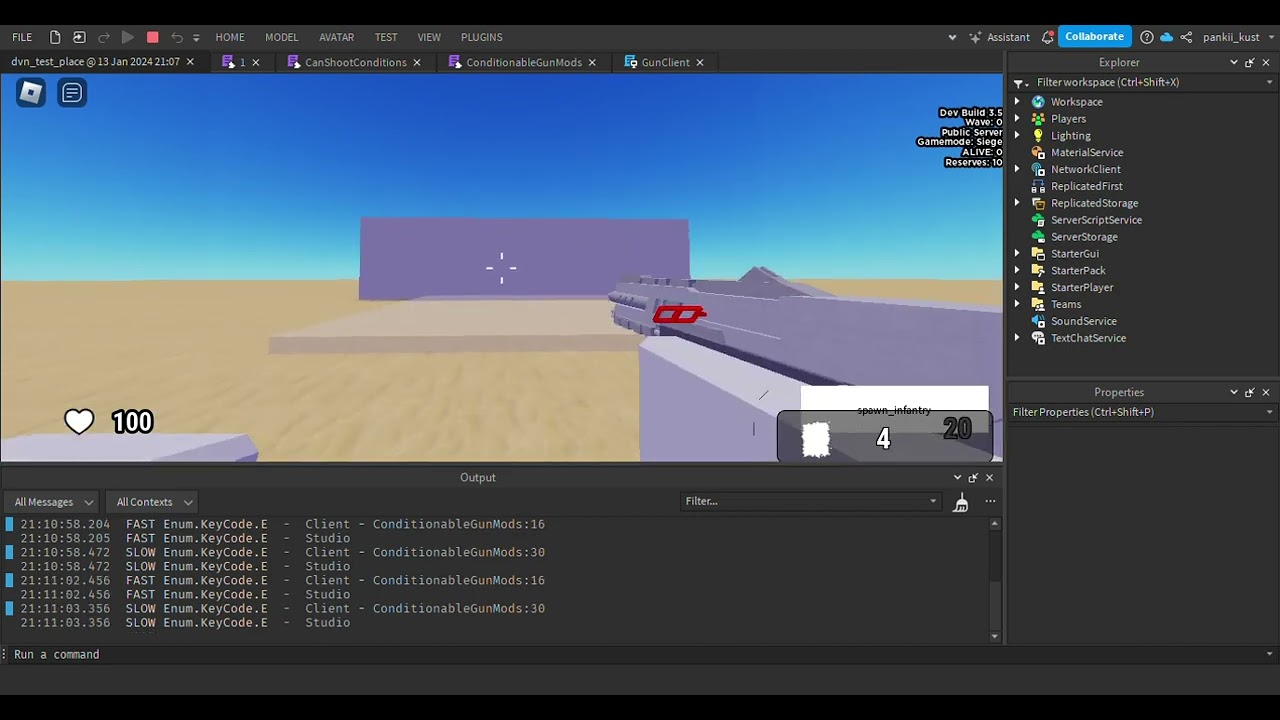
Task: Click the import/open place icon beside new file
Action: pyautogui.click(x=79, y=37)
